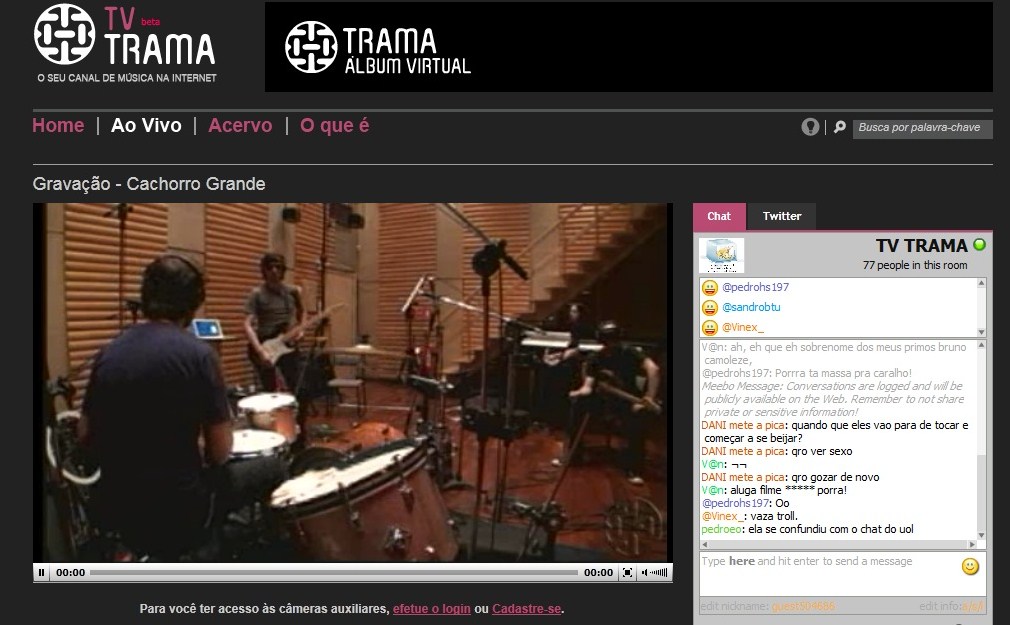The width and height of the screenshot is (1010, 625).
Task: Click smiley icon beside @pedrohs197
Action: (710, 288)
